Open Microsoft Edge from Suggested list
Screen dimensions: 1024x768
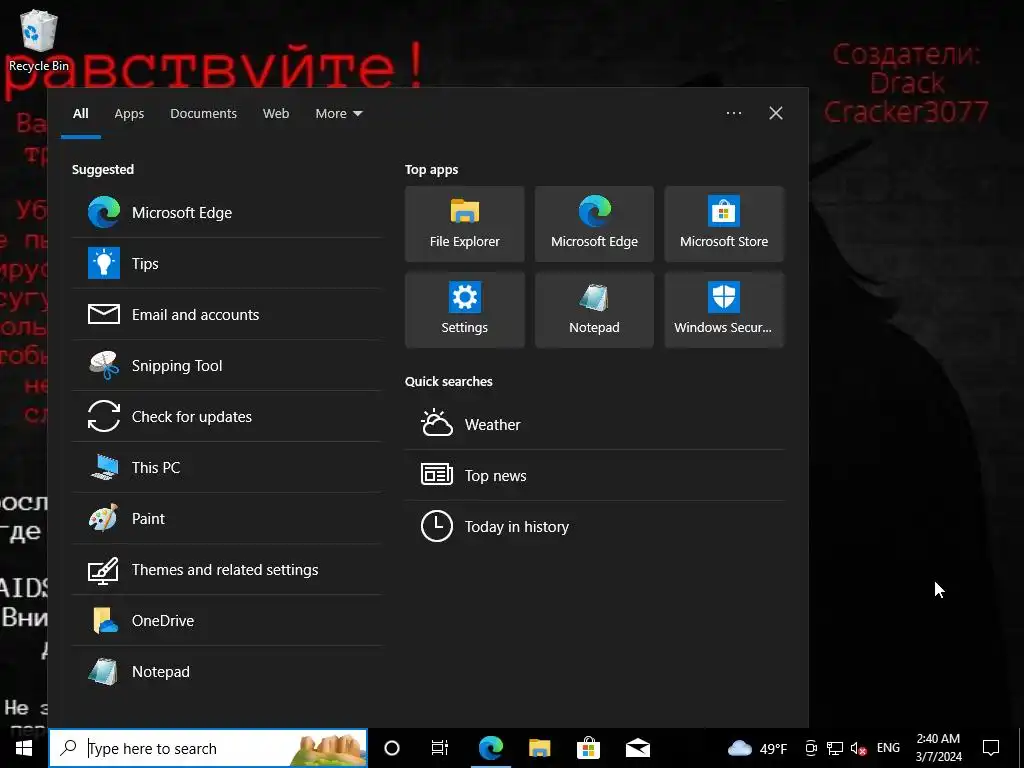coord(226,212)
